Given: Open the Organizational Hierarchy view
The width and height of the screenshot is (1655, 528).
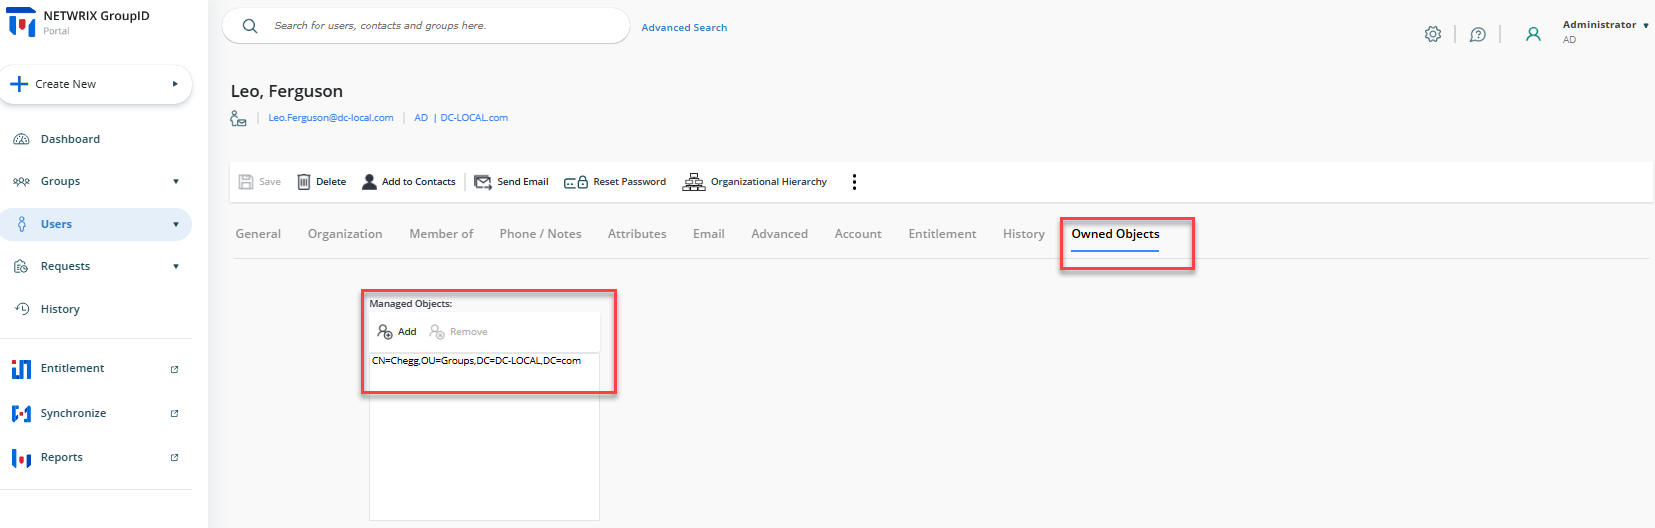Looking at the screenshot, I should (x=755, y=182).
